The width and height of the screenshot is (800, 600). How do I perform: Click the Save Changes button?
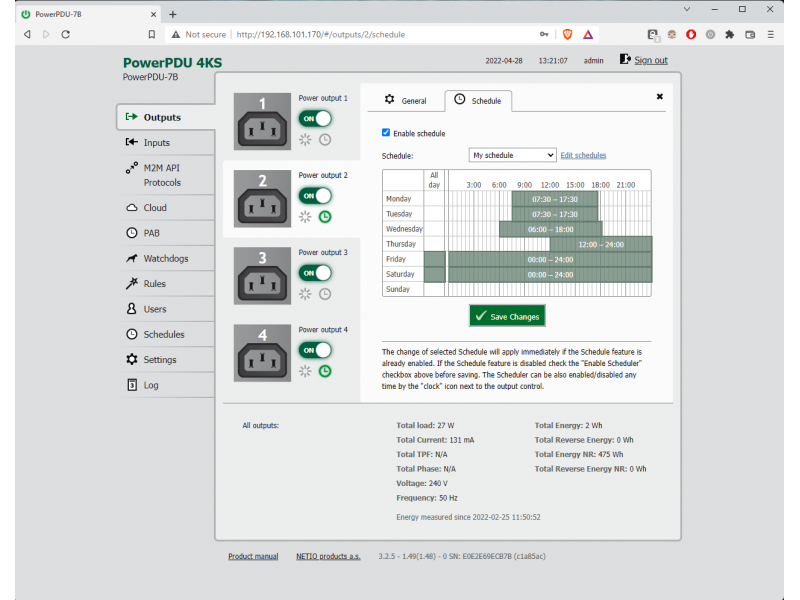point(508,316)
